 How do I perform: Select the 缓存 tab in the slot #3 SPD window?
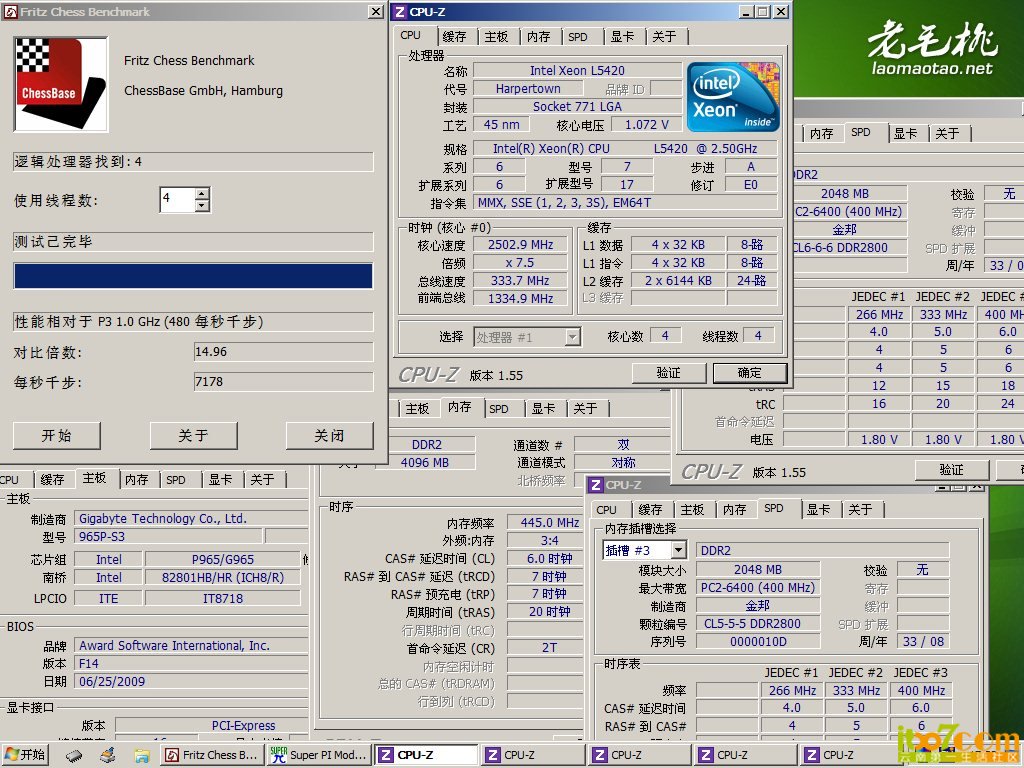650,509
